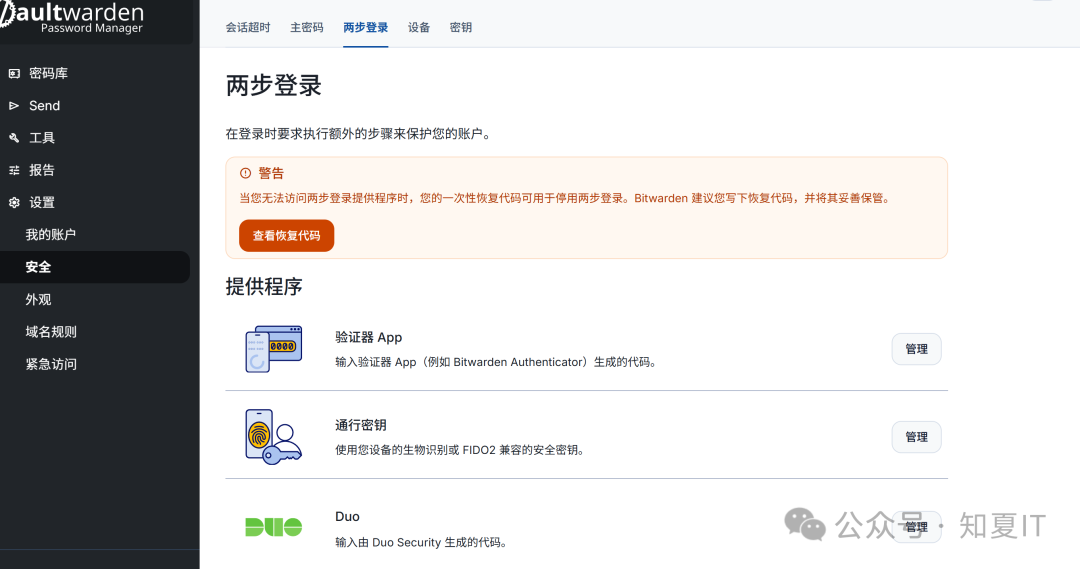
Task: Select the 两步登录 tab
Action: pos(366,28)
